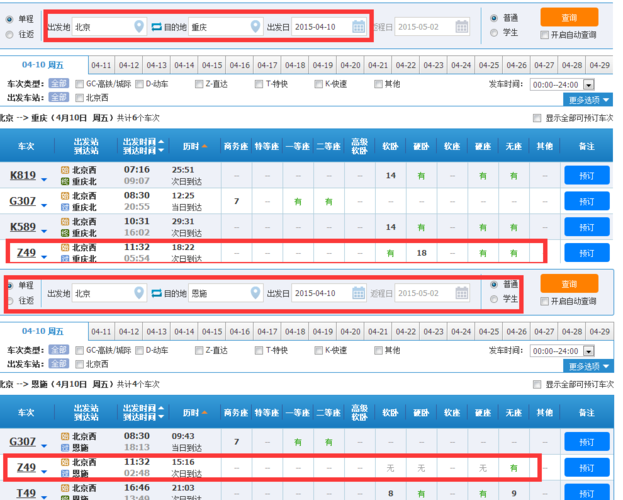Click 商务座 count 7 in G307 恩施 row
623x500 pixels.
click(236, 442)
